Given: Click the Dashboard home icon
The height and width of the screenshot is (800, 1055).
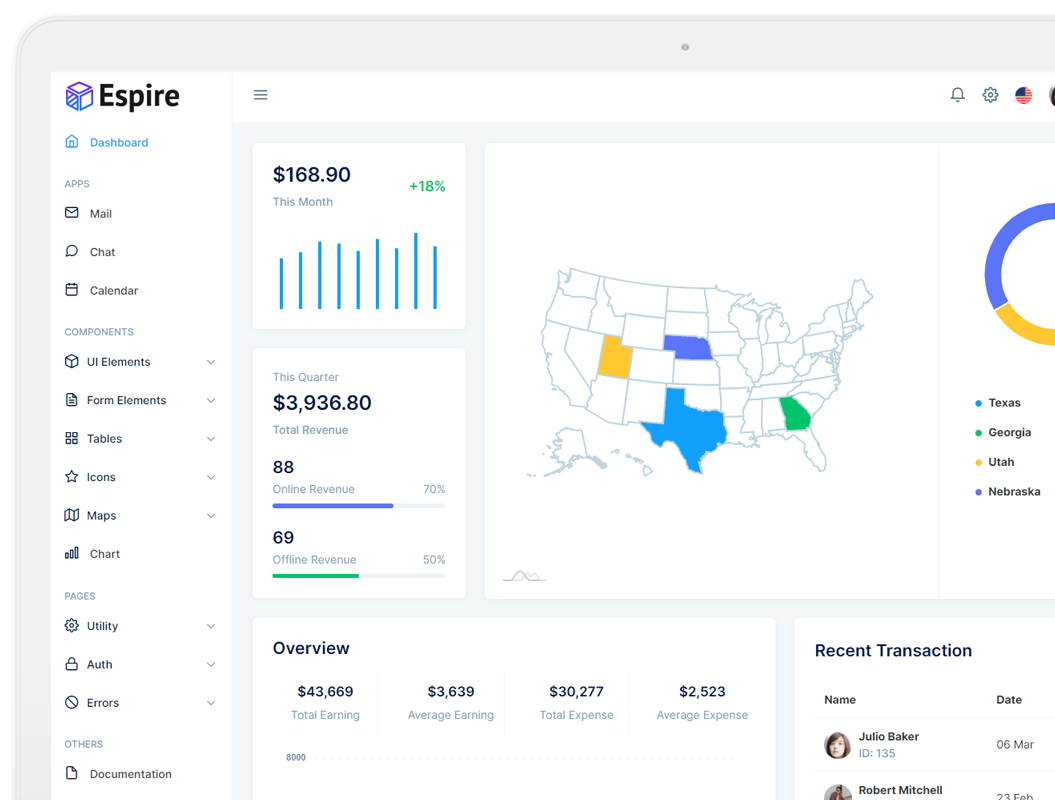Looking at the screenshot, I should tap(71, 141).
